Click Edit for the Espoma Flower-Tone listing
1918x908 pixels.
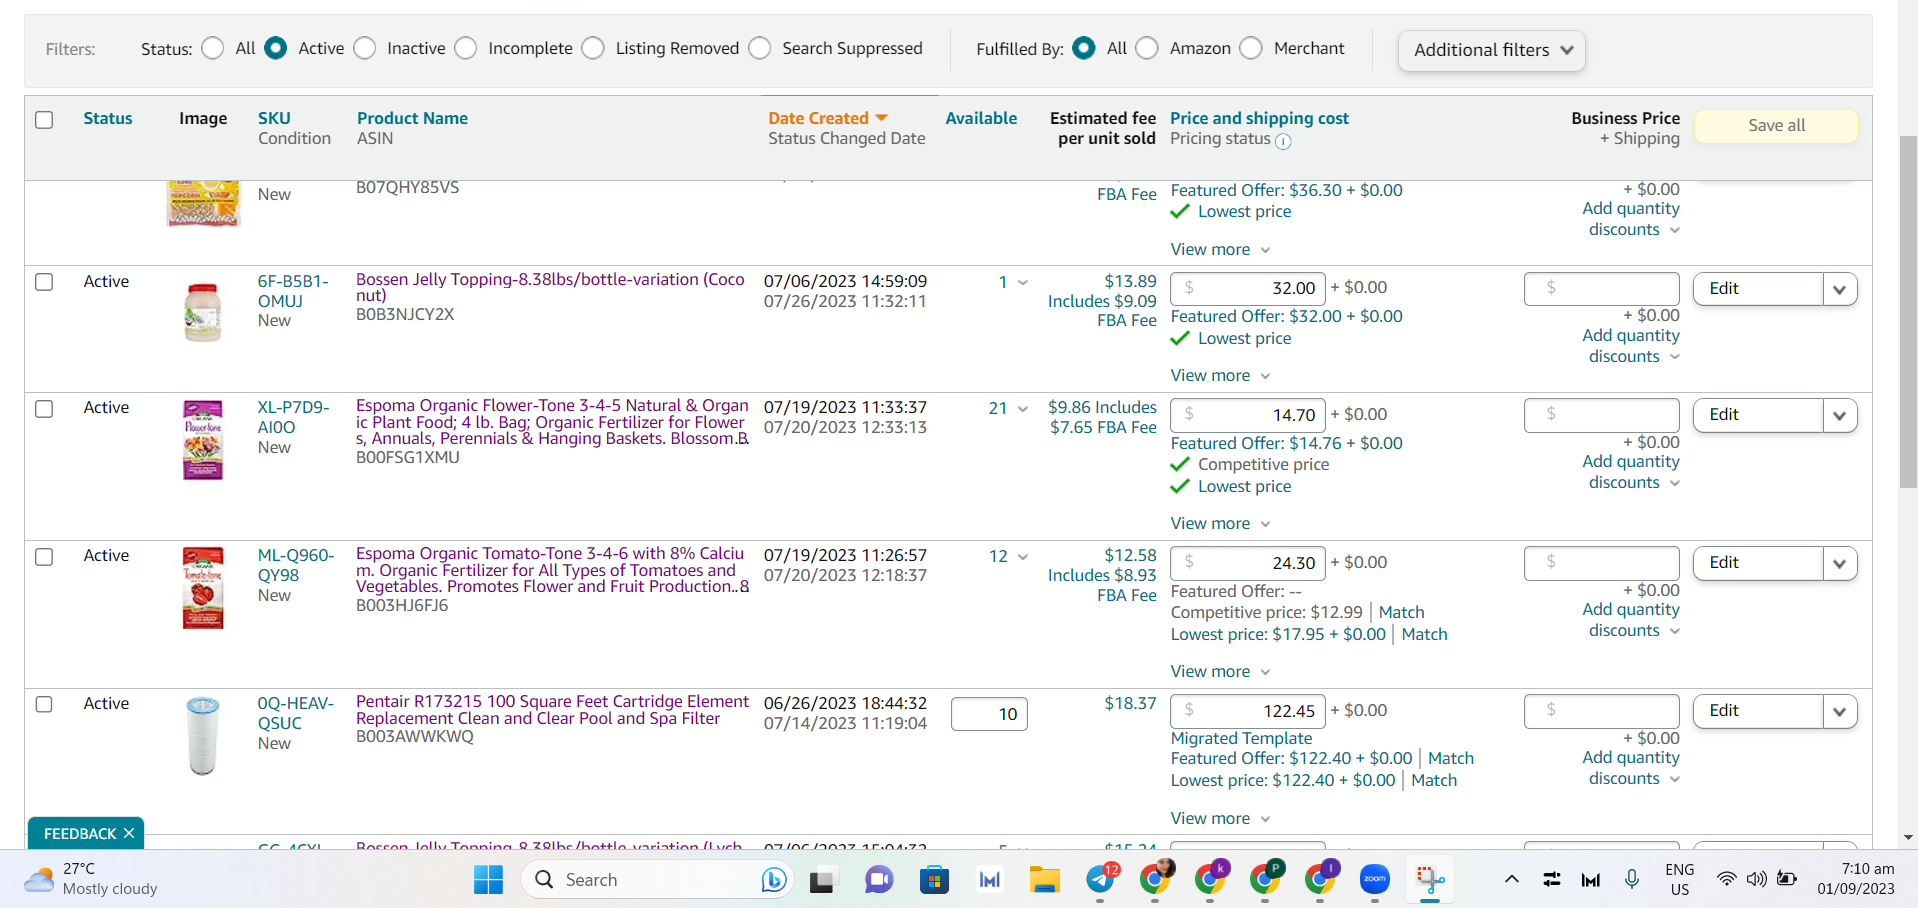[x=1758, y=415]
